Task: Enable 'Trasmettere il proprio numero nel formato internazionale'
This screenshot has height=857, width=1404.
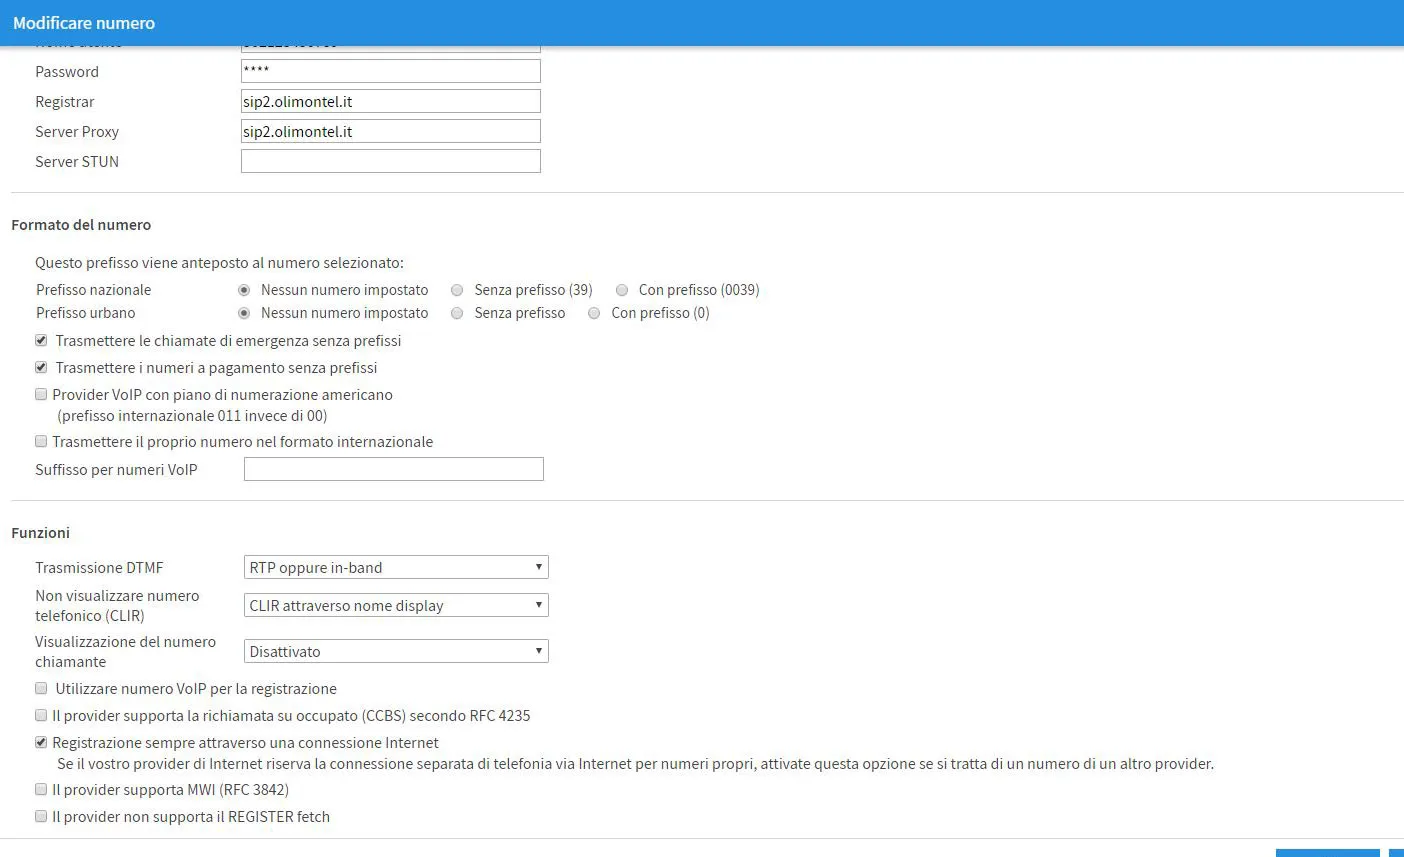Action: click(41, 441)
